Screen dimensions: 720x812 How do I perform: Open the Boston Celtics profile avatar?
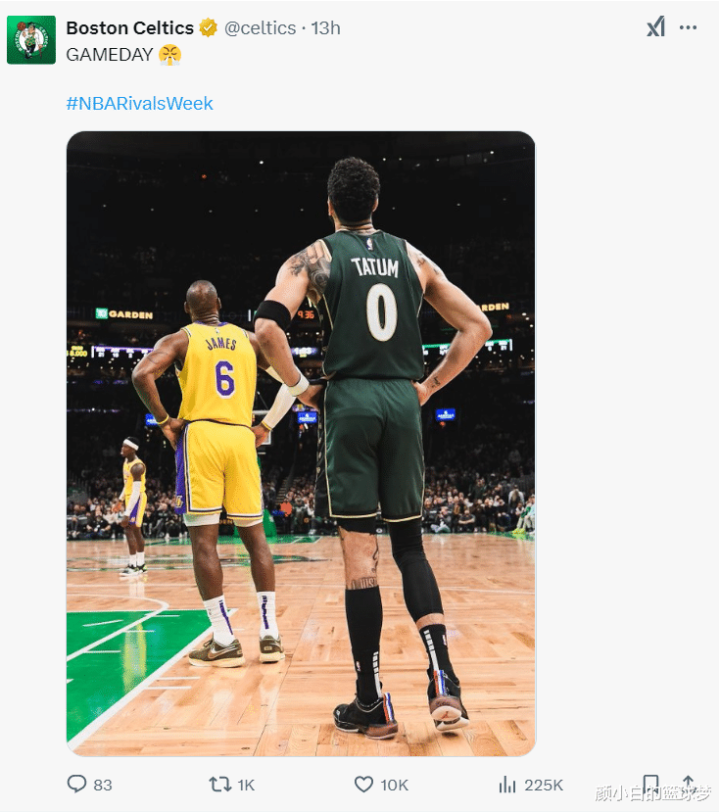coord(31,40)
